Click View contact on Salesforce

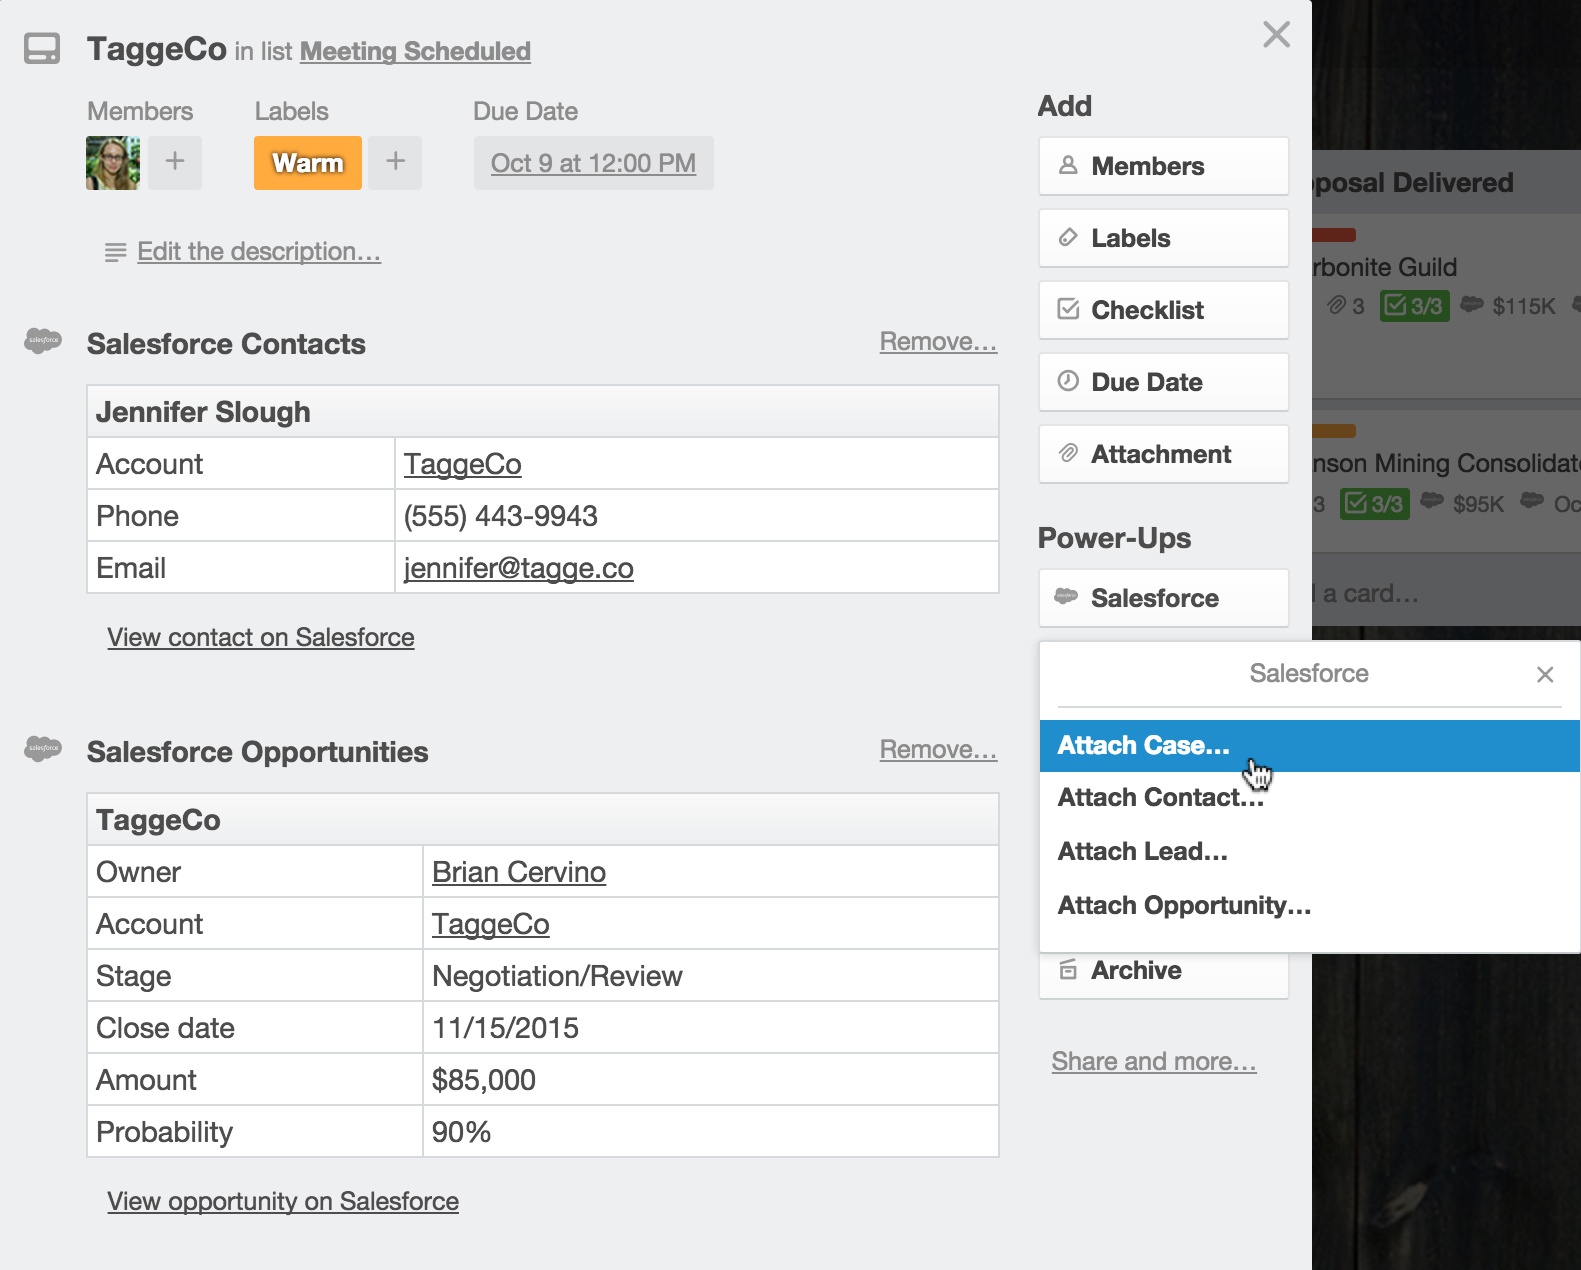[x=261, y=637]
